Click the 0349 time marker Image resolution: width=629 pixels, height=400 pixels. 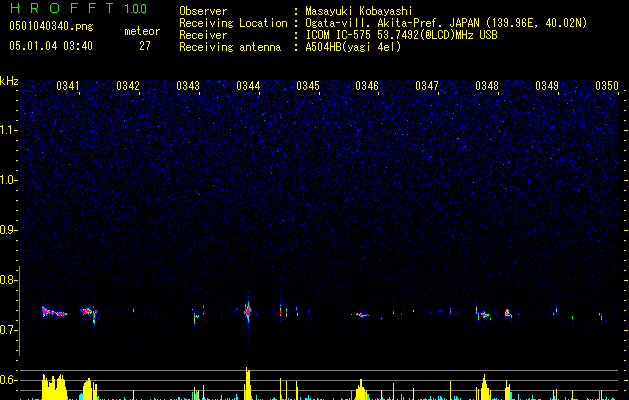(x=547, y=86)
